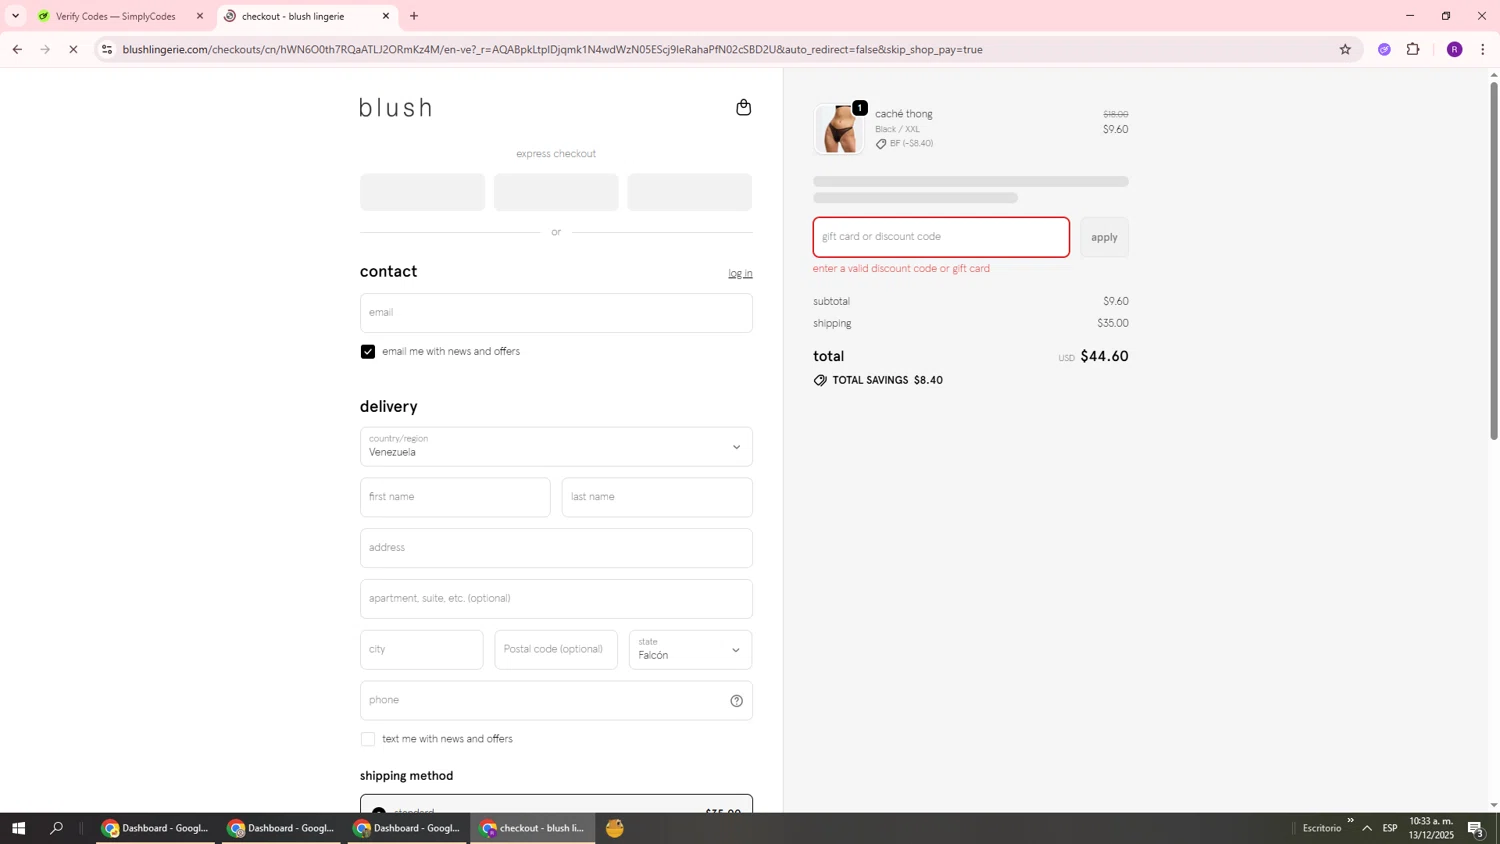
Task: Click the blush store logo
Action: point(396,107)
